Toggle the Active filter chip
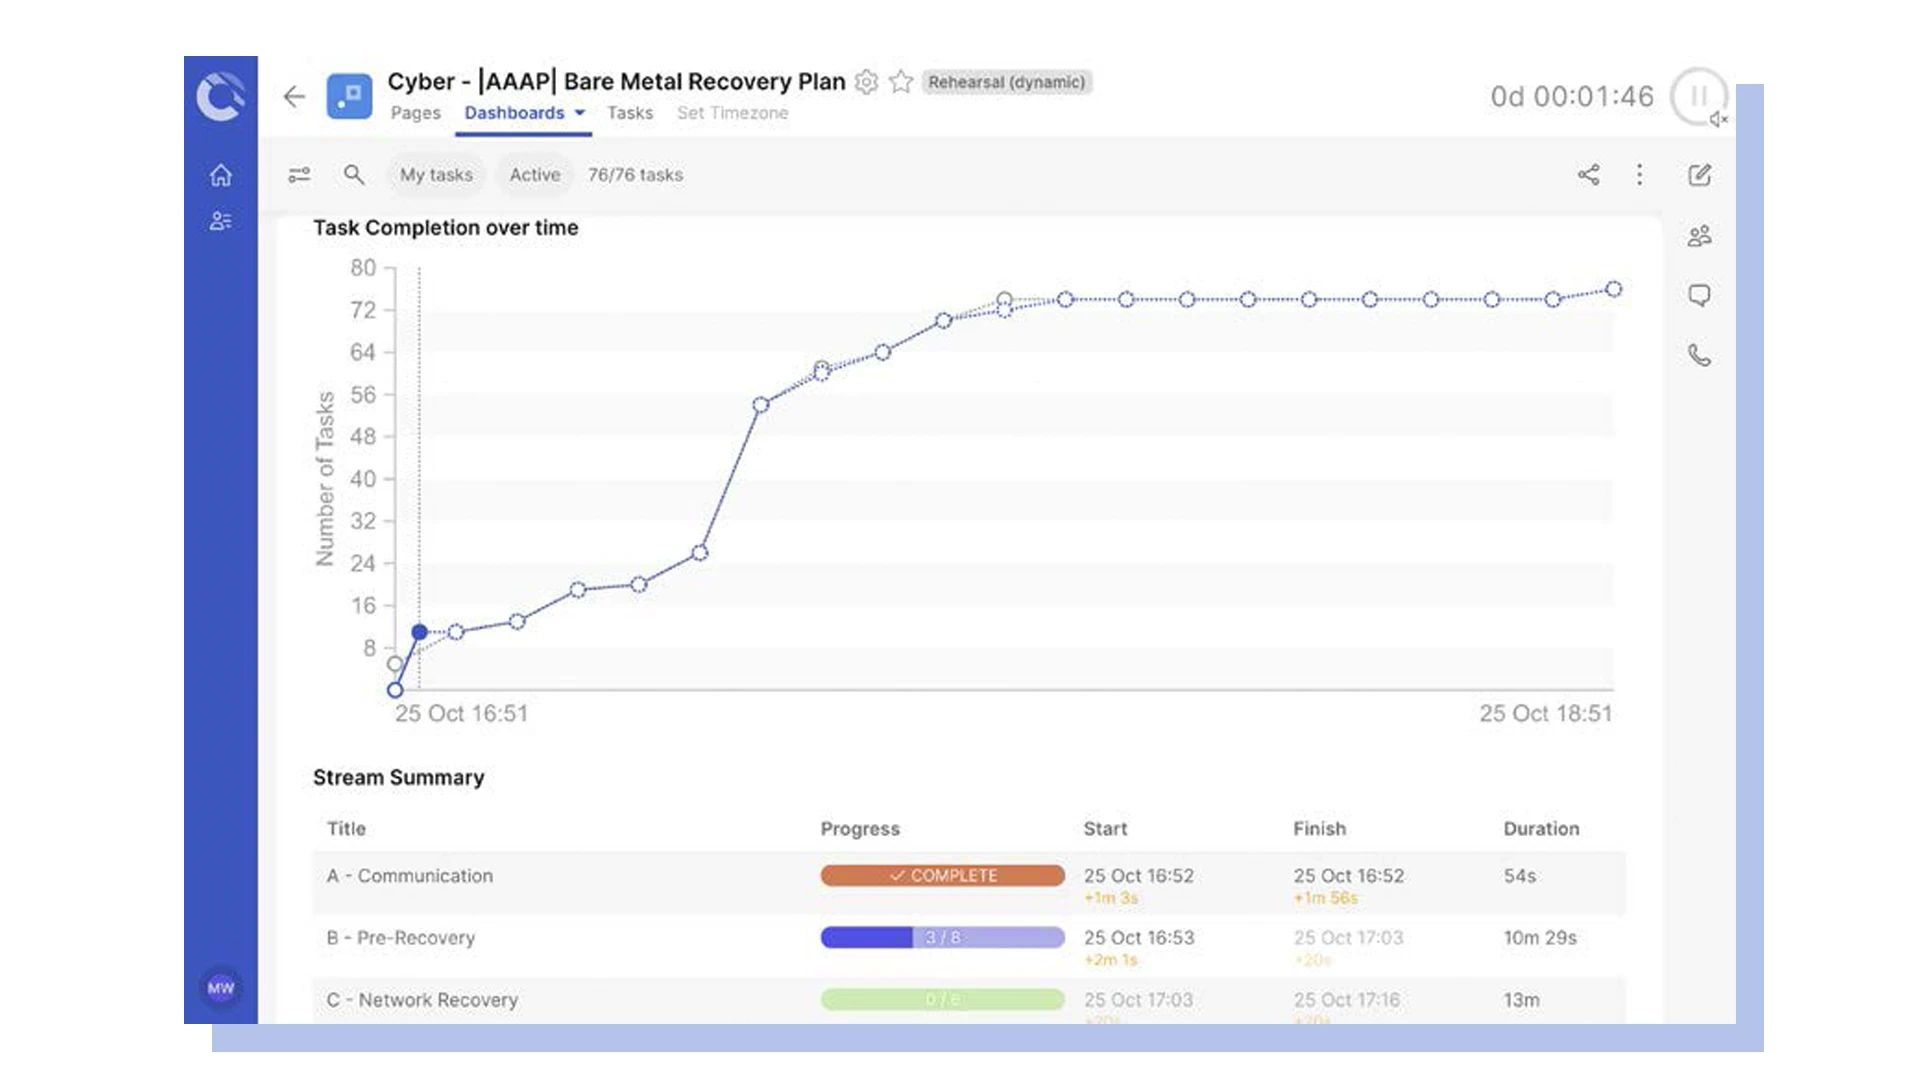Viewport: 1920px width, 1080px height. click(535, 175)
